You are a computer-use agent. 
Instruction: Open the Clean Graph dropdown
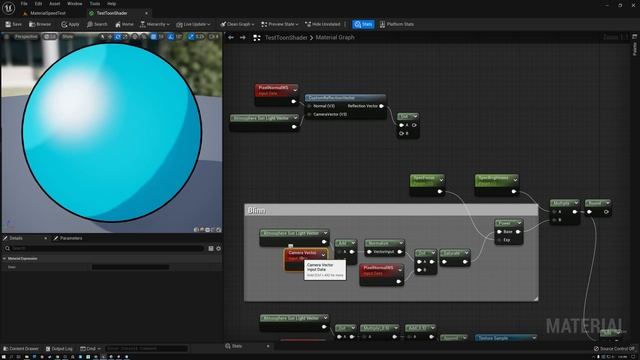point(237,24)
